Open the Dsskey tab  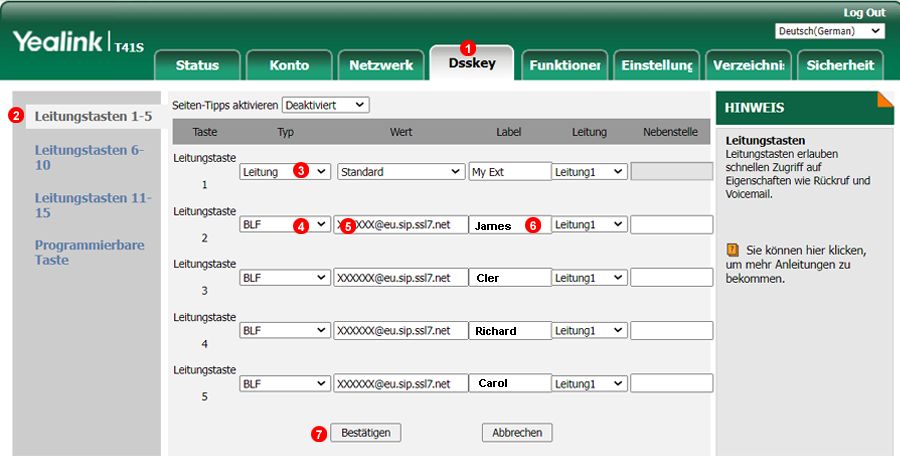tap(471, 64)
